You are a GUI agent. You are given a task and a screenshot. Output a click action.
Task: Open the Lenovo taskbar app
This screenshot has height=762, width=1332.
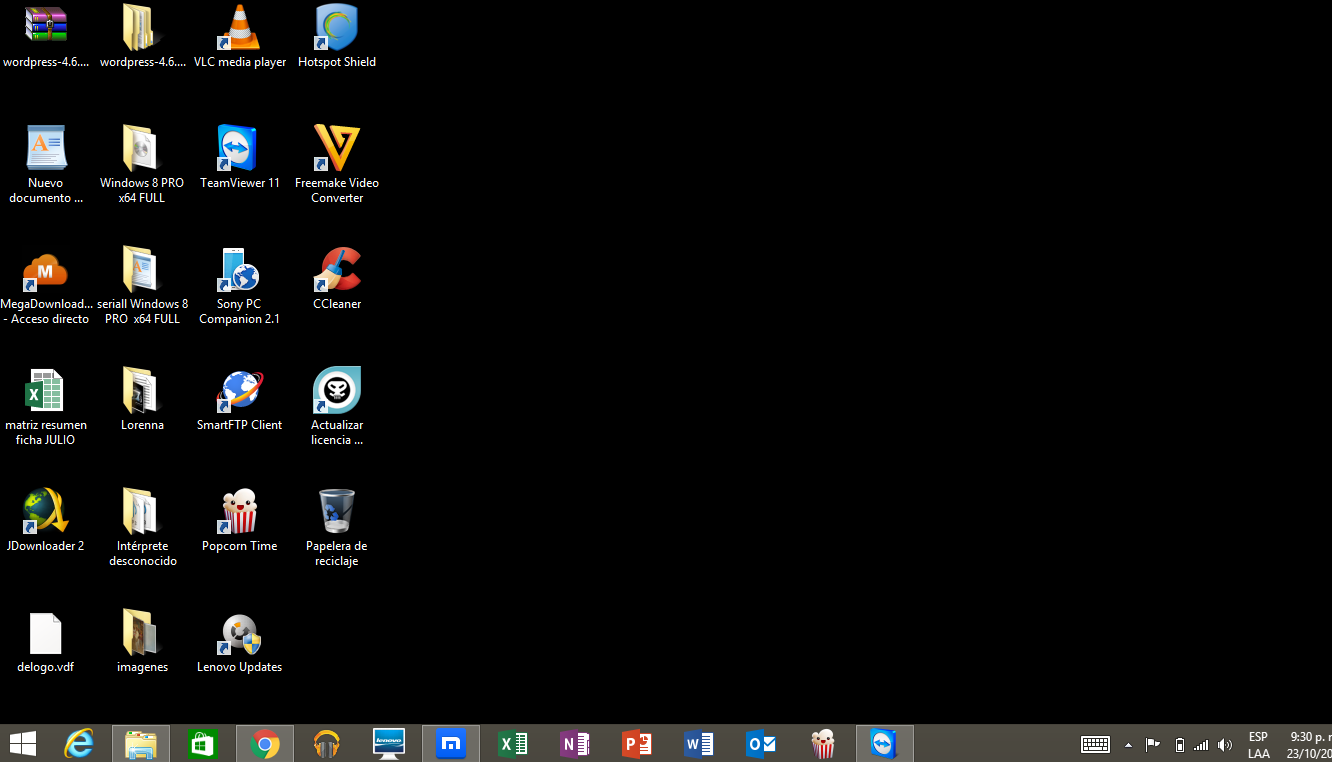[x=389, y=744]
